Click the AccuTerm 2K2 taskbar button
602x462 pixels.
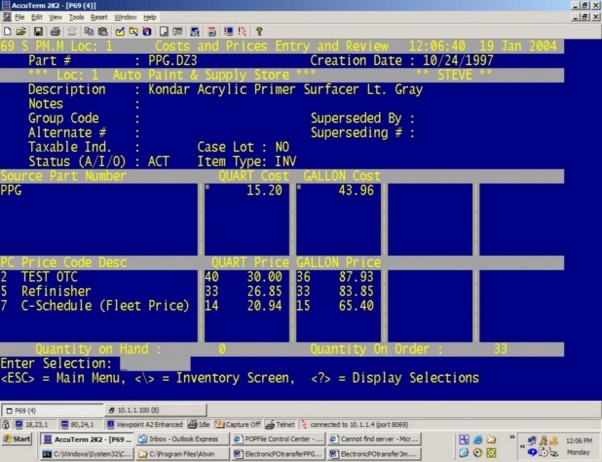coord(87,439)
